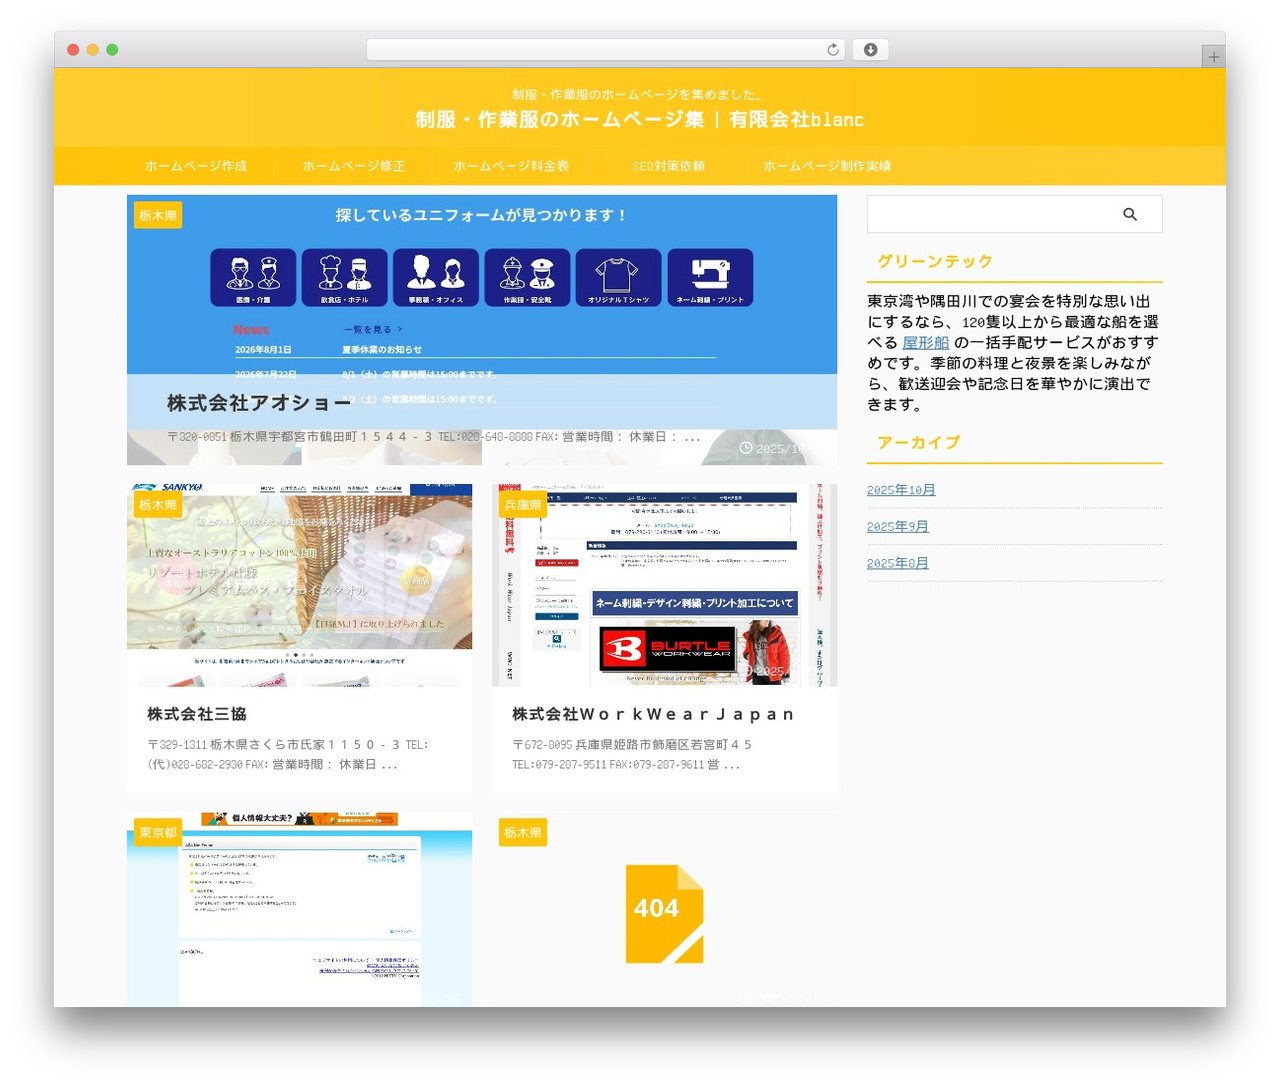Image resolution: width=1280 pixels, height=1084 pixels.
Task: Click the 東京都 card website thumbnail
Action: pos(299,909)
